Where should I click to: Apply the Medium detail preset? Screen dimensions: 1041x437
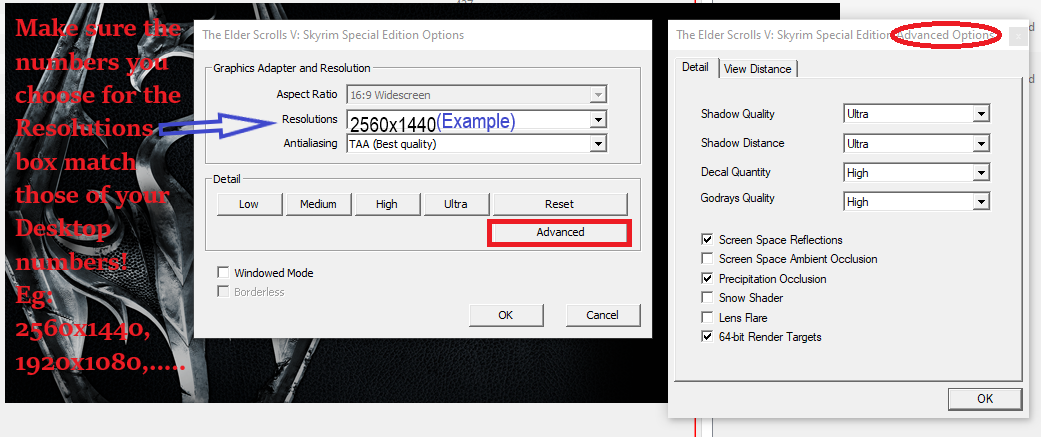pos(318,204)
